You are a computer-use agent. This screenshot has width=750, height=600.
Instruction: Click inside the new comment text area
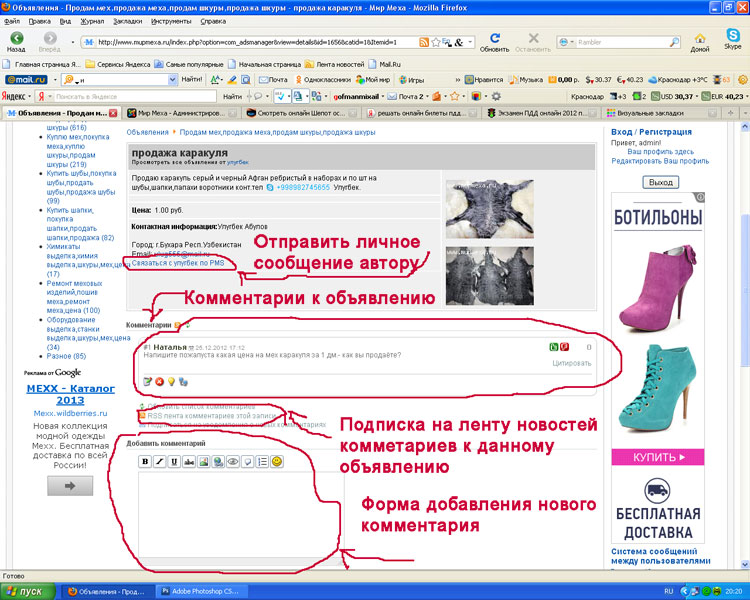pyautogui.click(x=241, y=514)
